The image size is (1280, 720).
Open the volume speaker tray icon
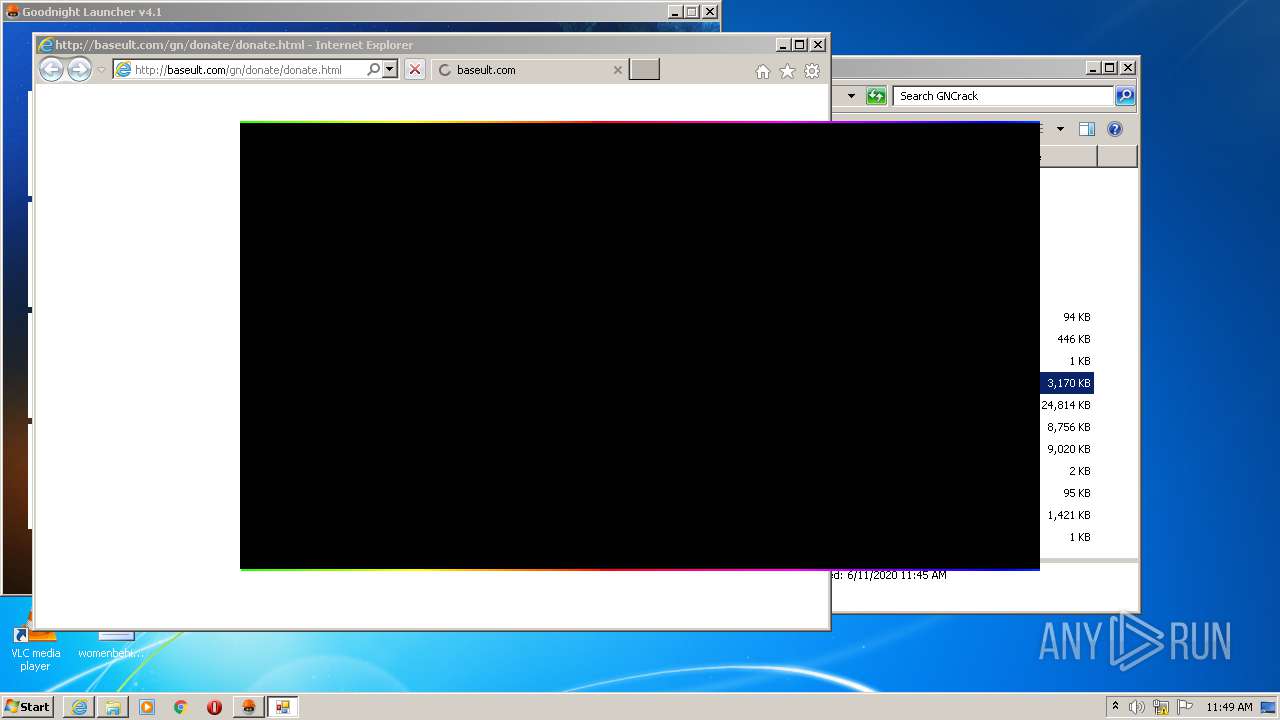(1137, 707)
